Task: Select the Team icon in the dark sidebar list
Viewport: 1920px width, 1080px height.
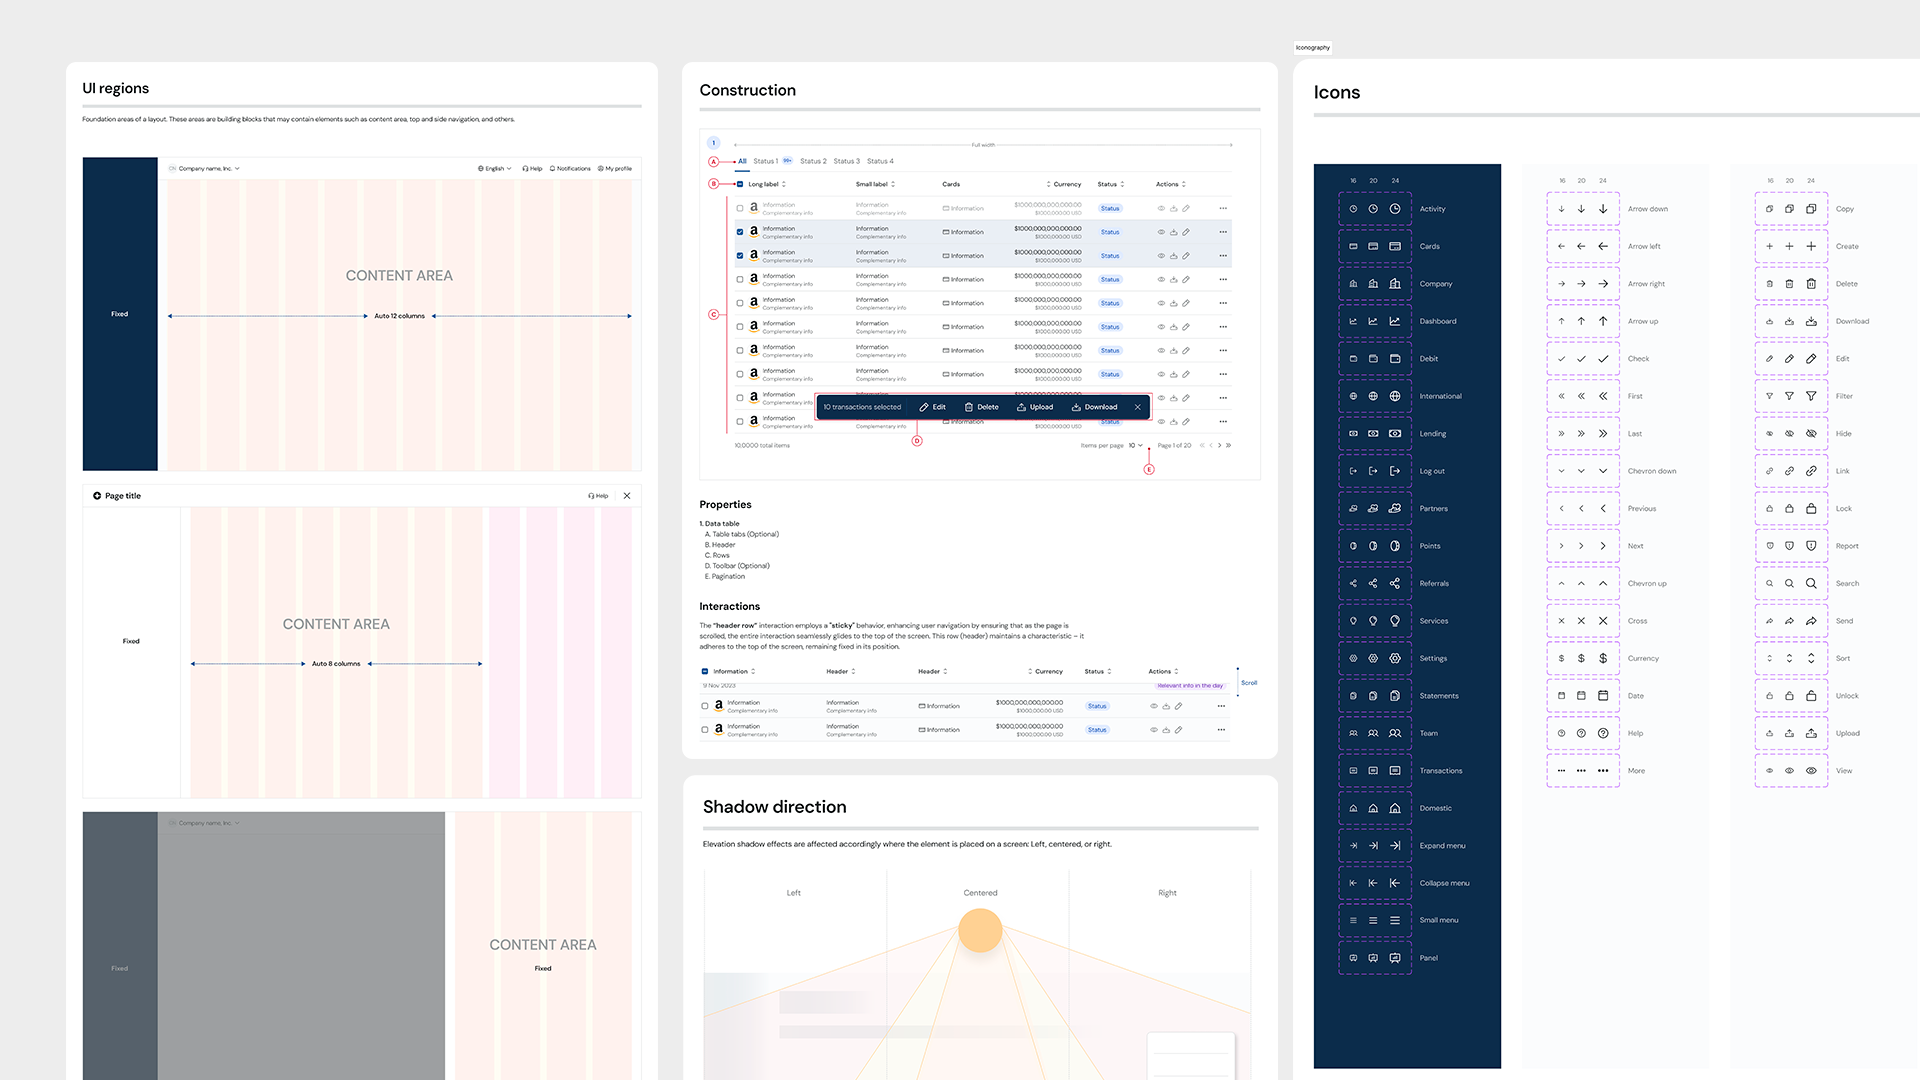Action: [1374, 733]
